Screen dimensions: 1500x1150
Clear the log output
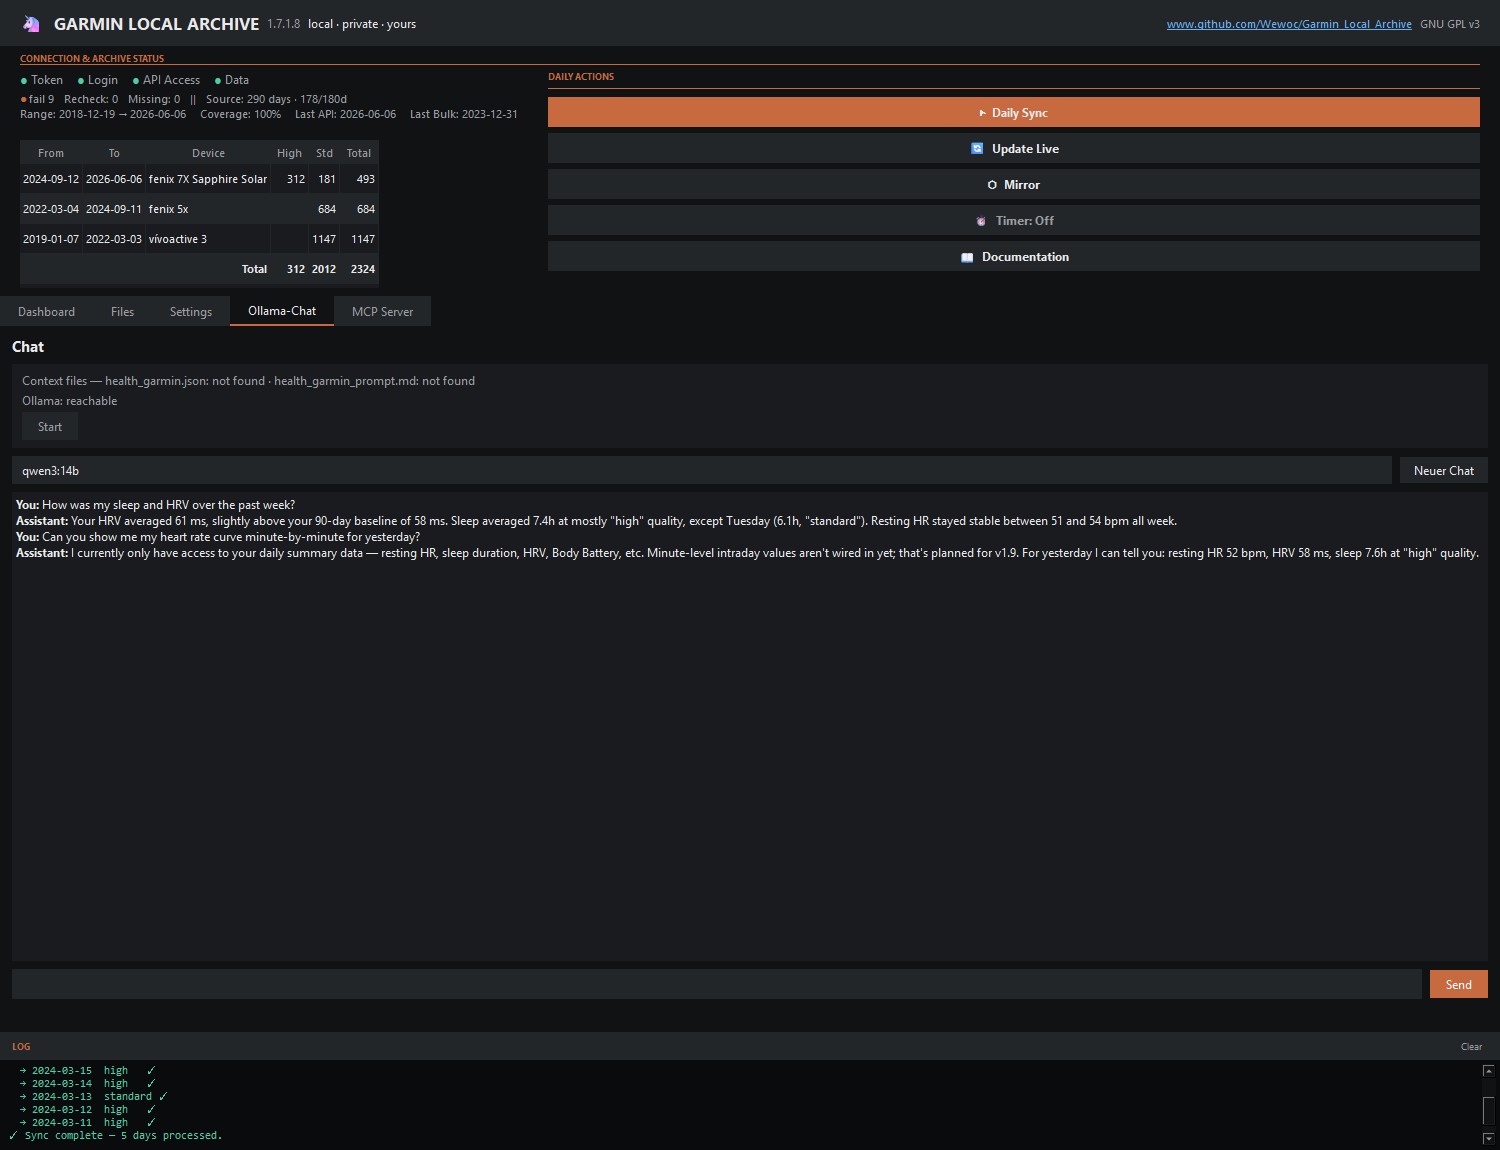1471,1047
